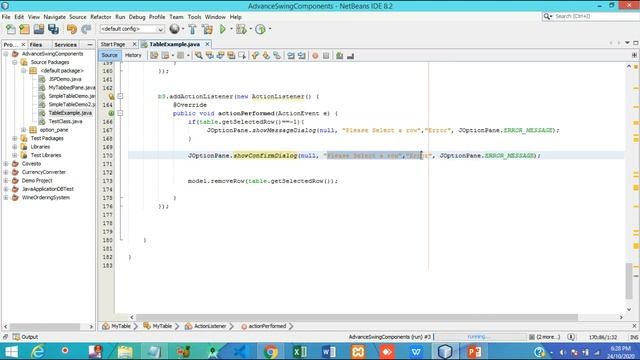Expand the option_pane package node
This screenshot has width=640, height=360.
pyautogui.click(x=24, y=130)
